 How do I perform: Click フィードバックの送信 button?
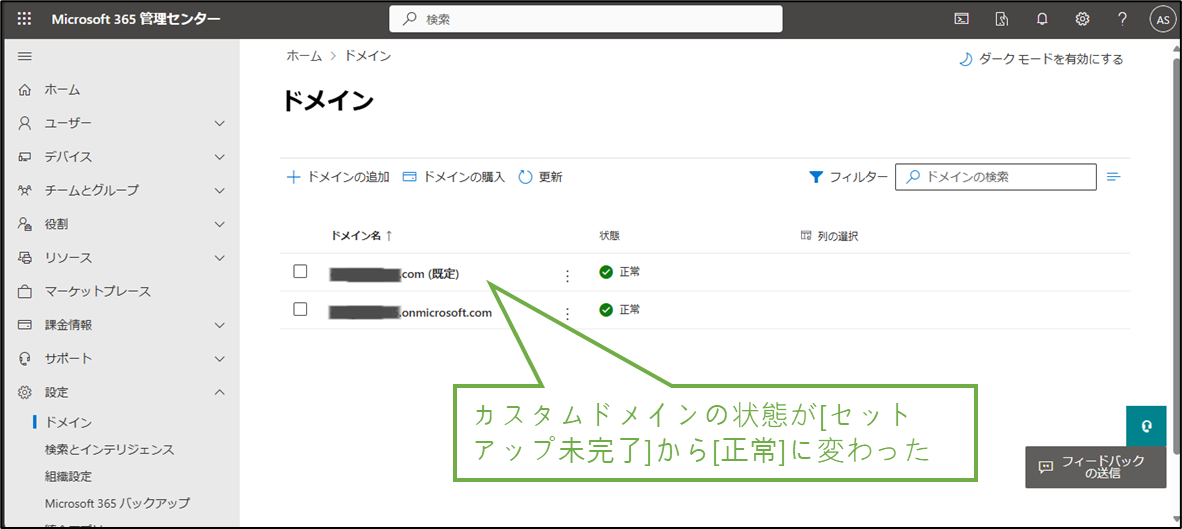point(1095,466)
